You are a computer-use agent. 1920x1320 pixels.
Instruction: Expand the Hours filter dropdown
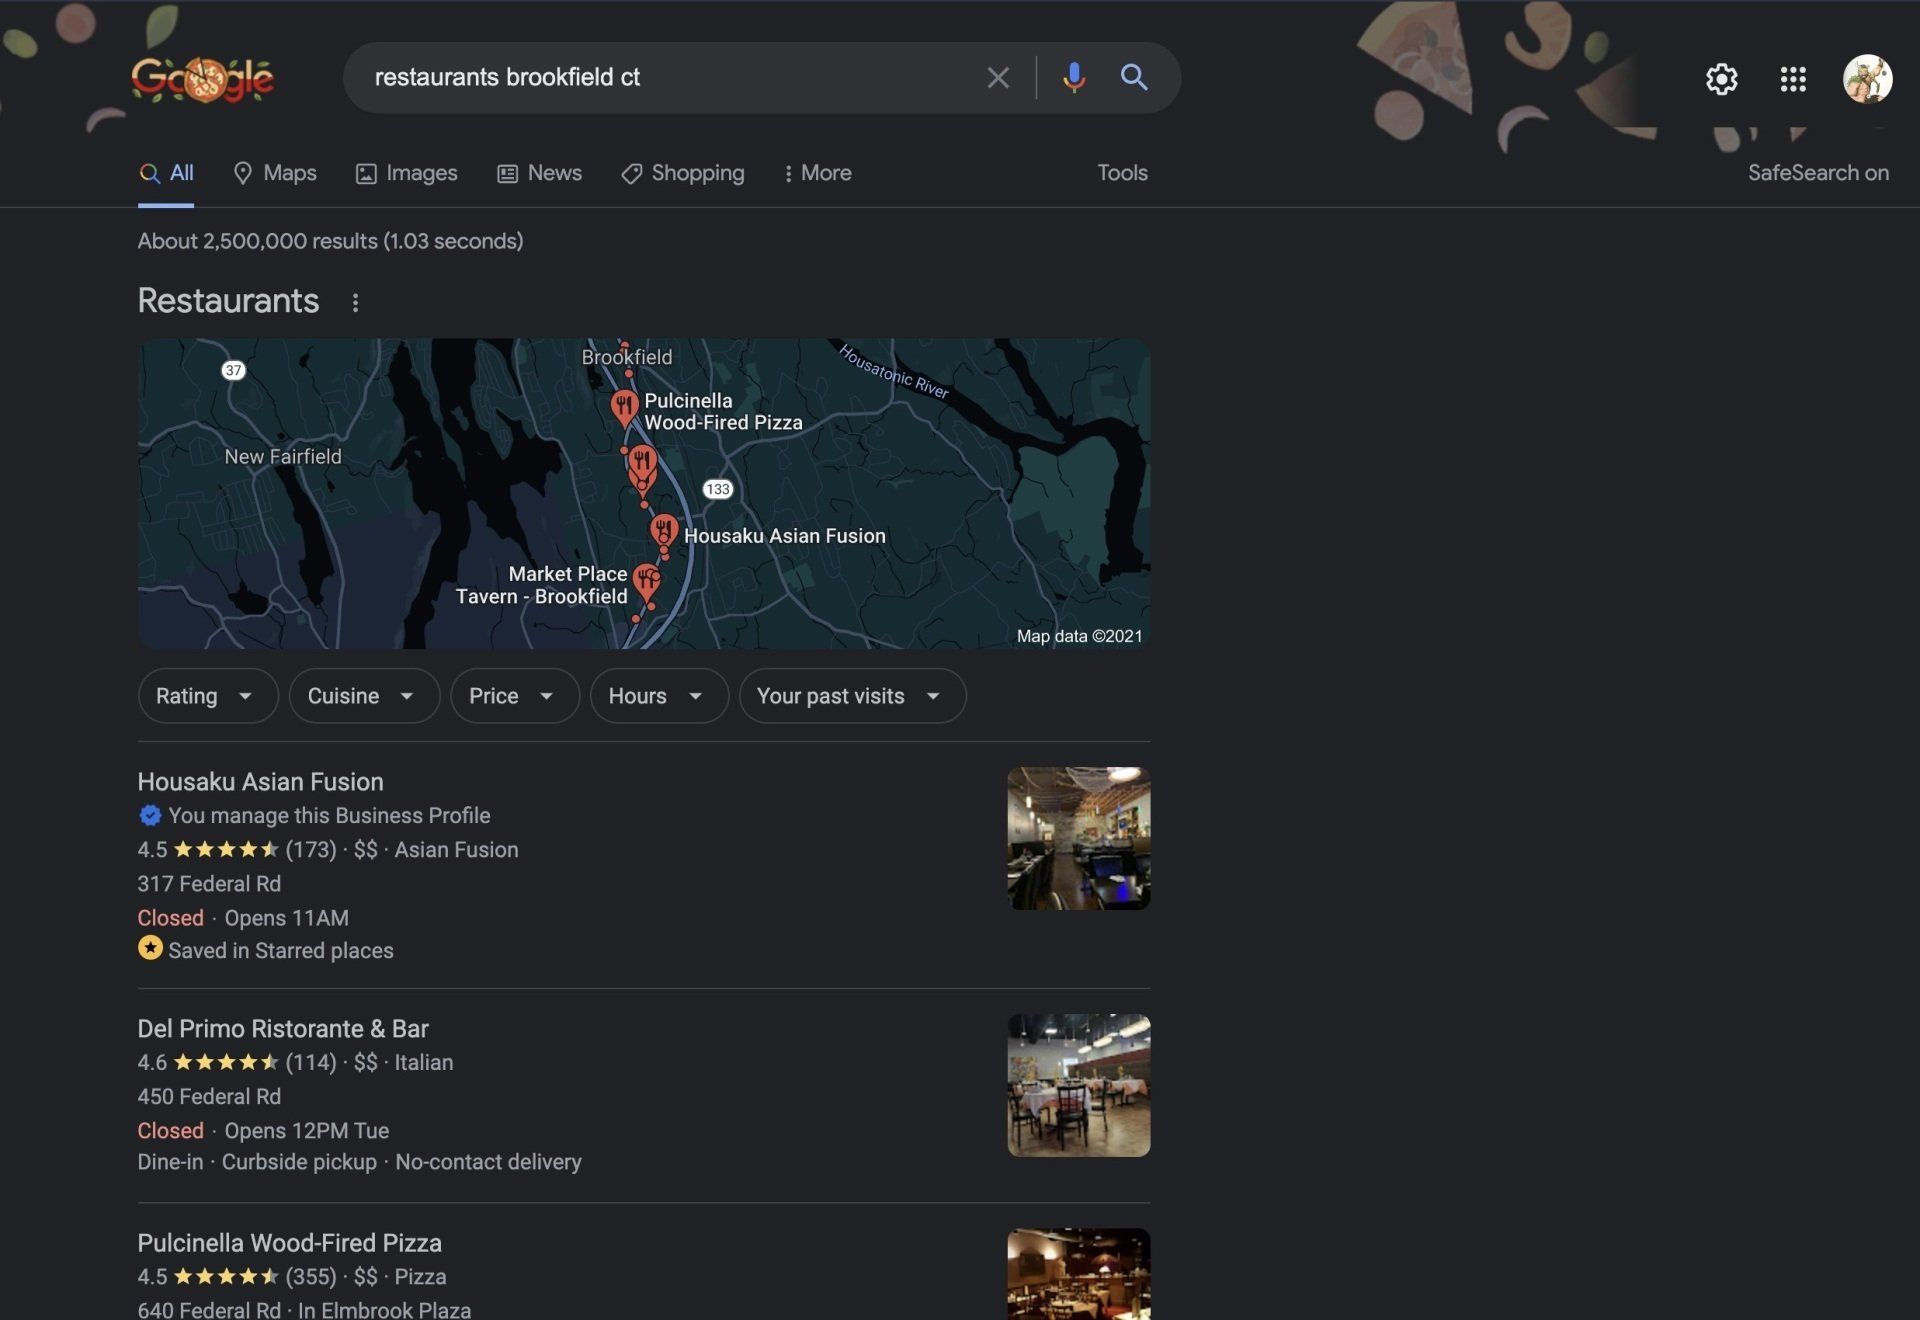pos(658,696)
